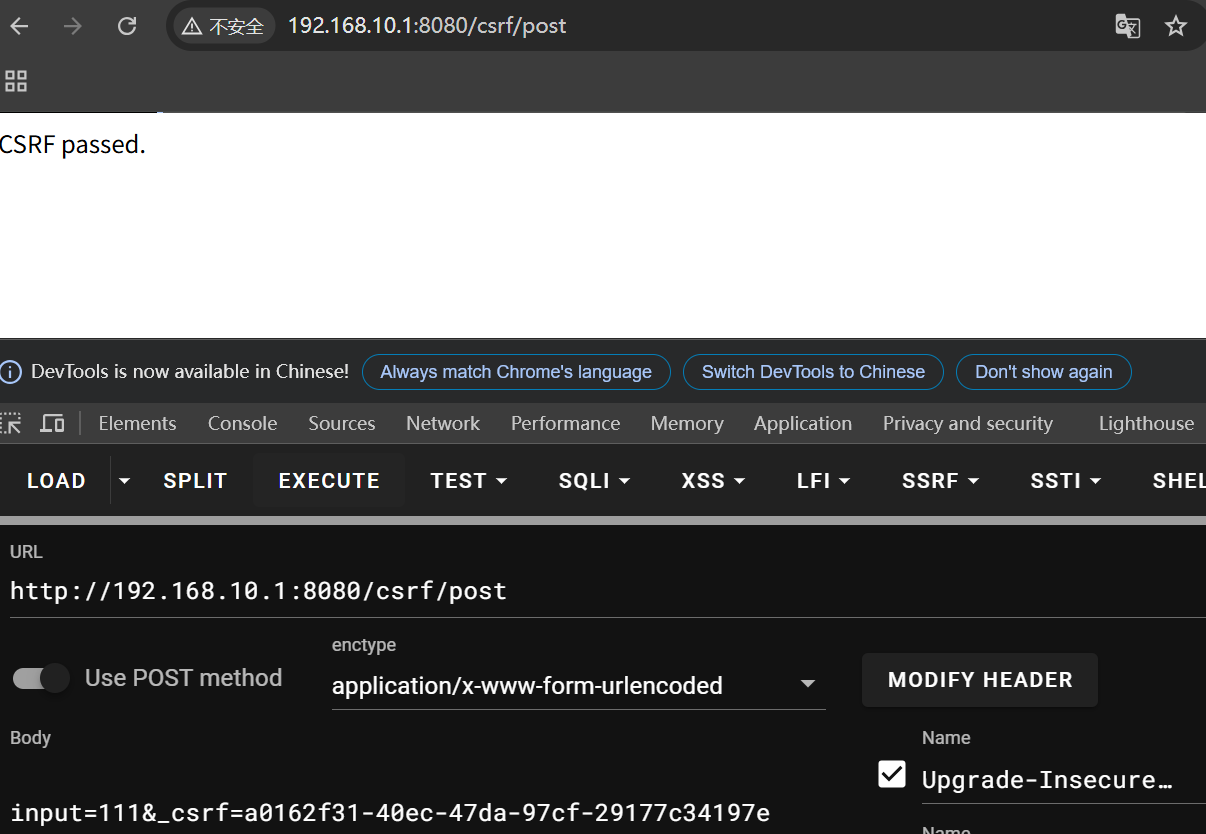Viewport: 1206px width, 834px height.
Task: Open the LOAD dropdown arrow
Action: coord(124,481)
